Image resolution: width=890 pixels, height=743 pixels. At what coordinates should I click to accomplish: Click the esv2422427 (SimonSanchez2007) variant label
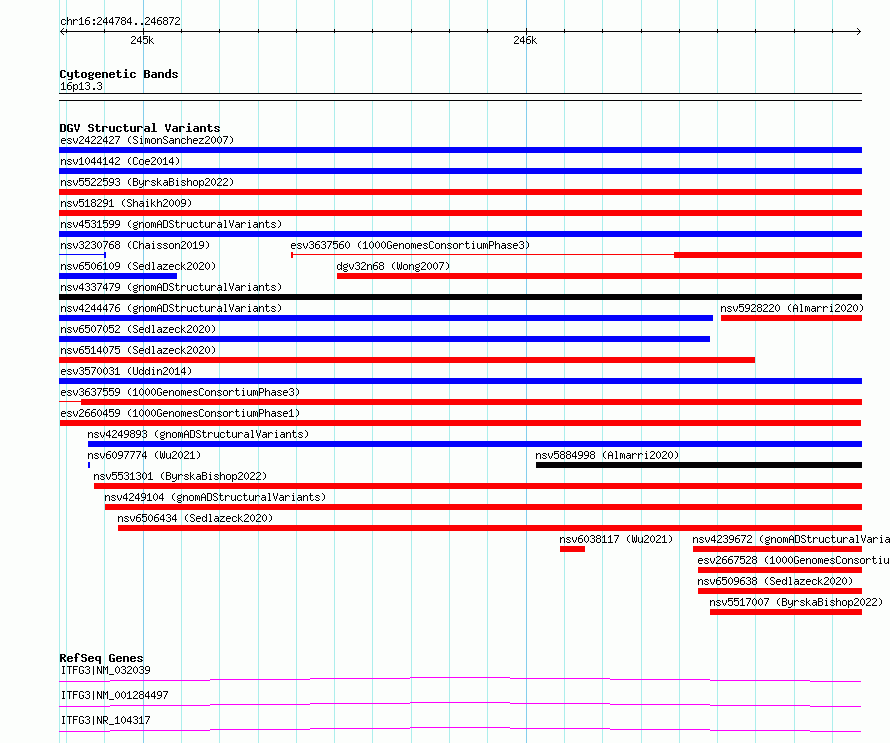tap(147, 140)
